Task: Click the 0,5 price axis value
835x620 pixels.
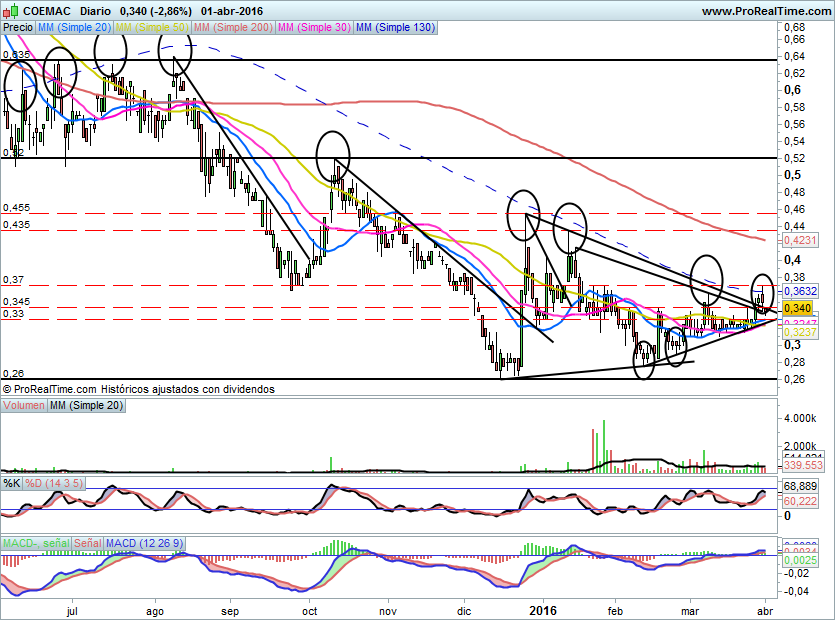Action: [792, 175]
